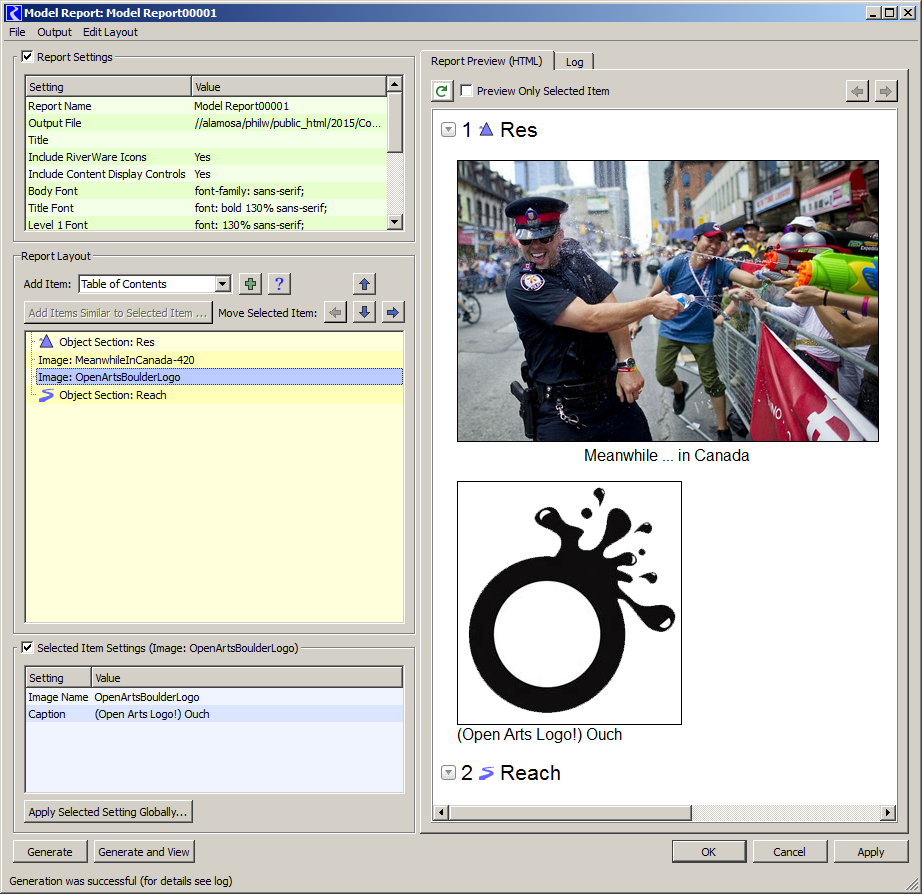Click the green refresh preview icon
This screenshot has height=894, width=922.
click(442, 91)
